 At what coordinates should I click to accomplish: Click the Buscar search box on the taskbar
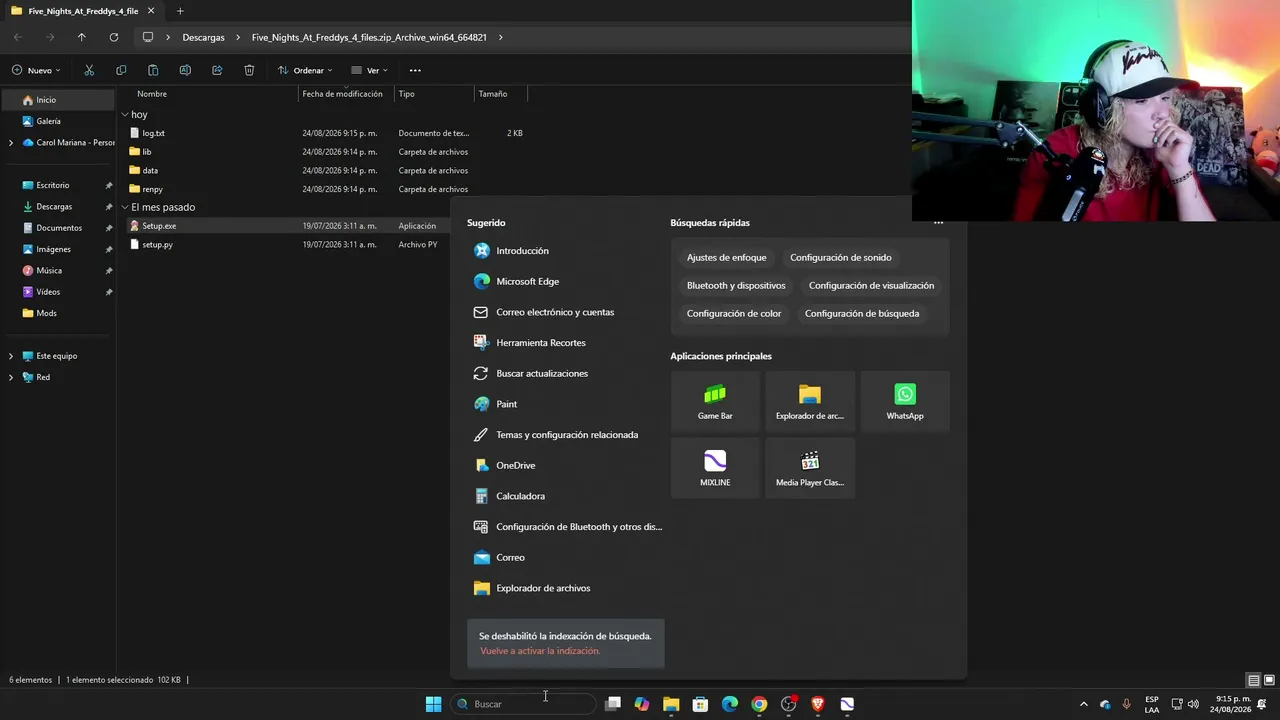[x=523, y=704]
